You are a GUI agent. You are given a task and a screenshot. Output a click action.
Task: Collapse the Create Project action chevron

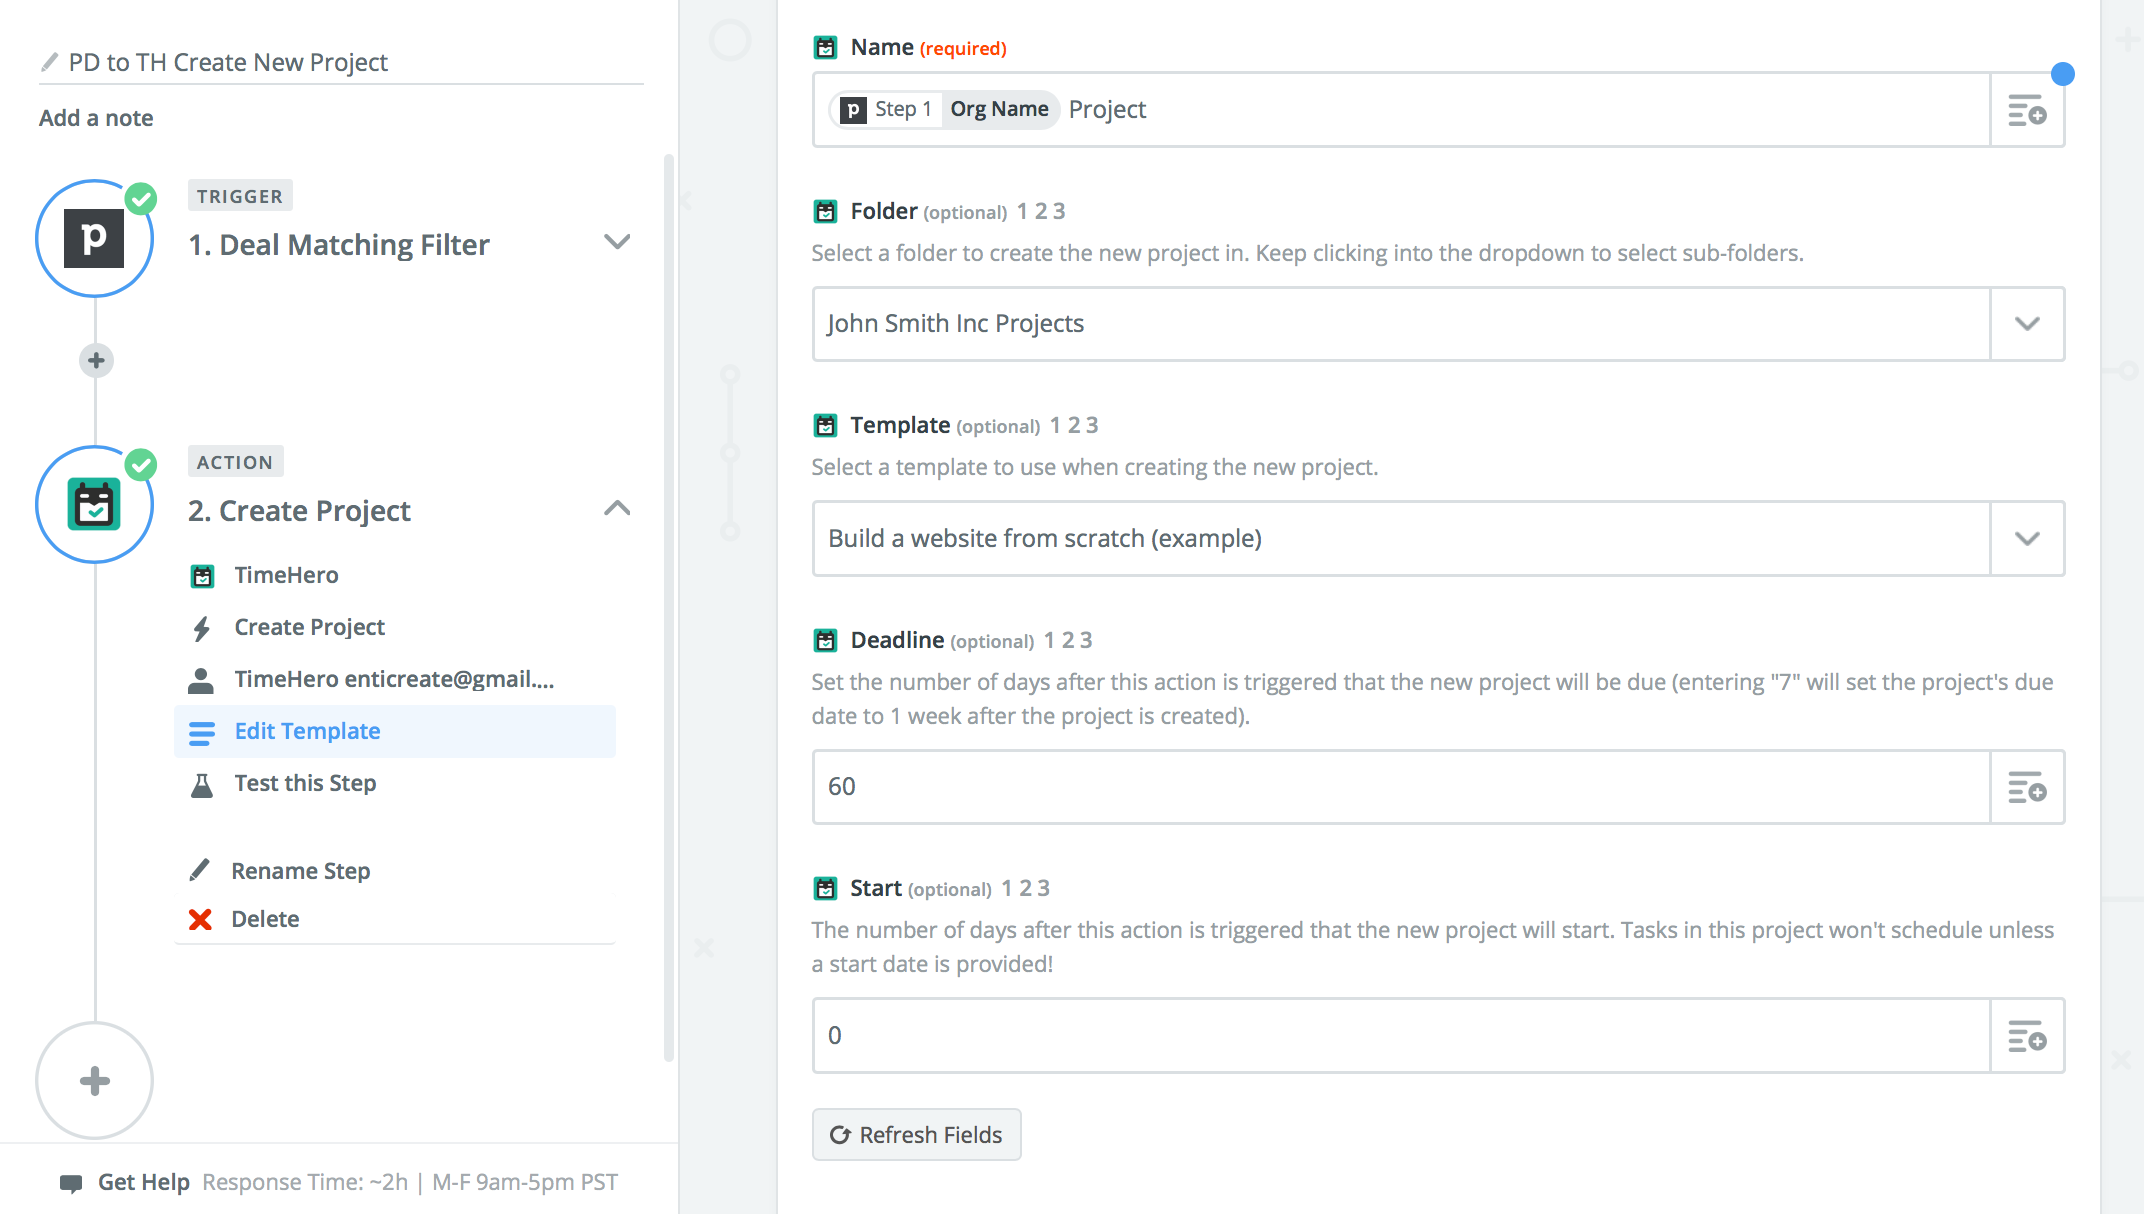pos(617,508)
